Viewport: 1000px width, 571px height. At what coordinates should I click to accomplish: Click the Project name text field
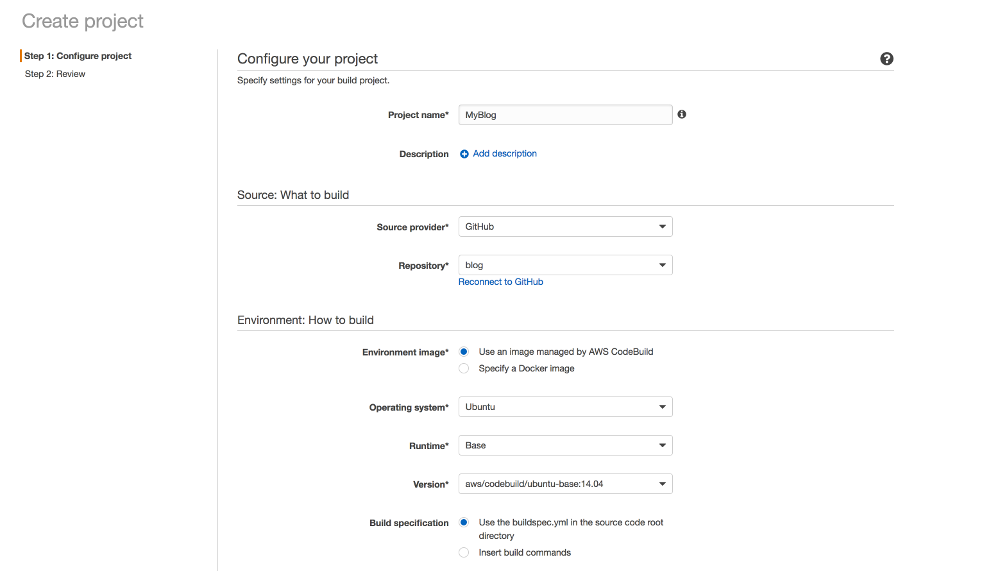click(564, 115)
